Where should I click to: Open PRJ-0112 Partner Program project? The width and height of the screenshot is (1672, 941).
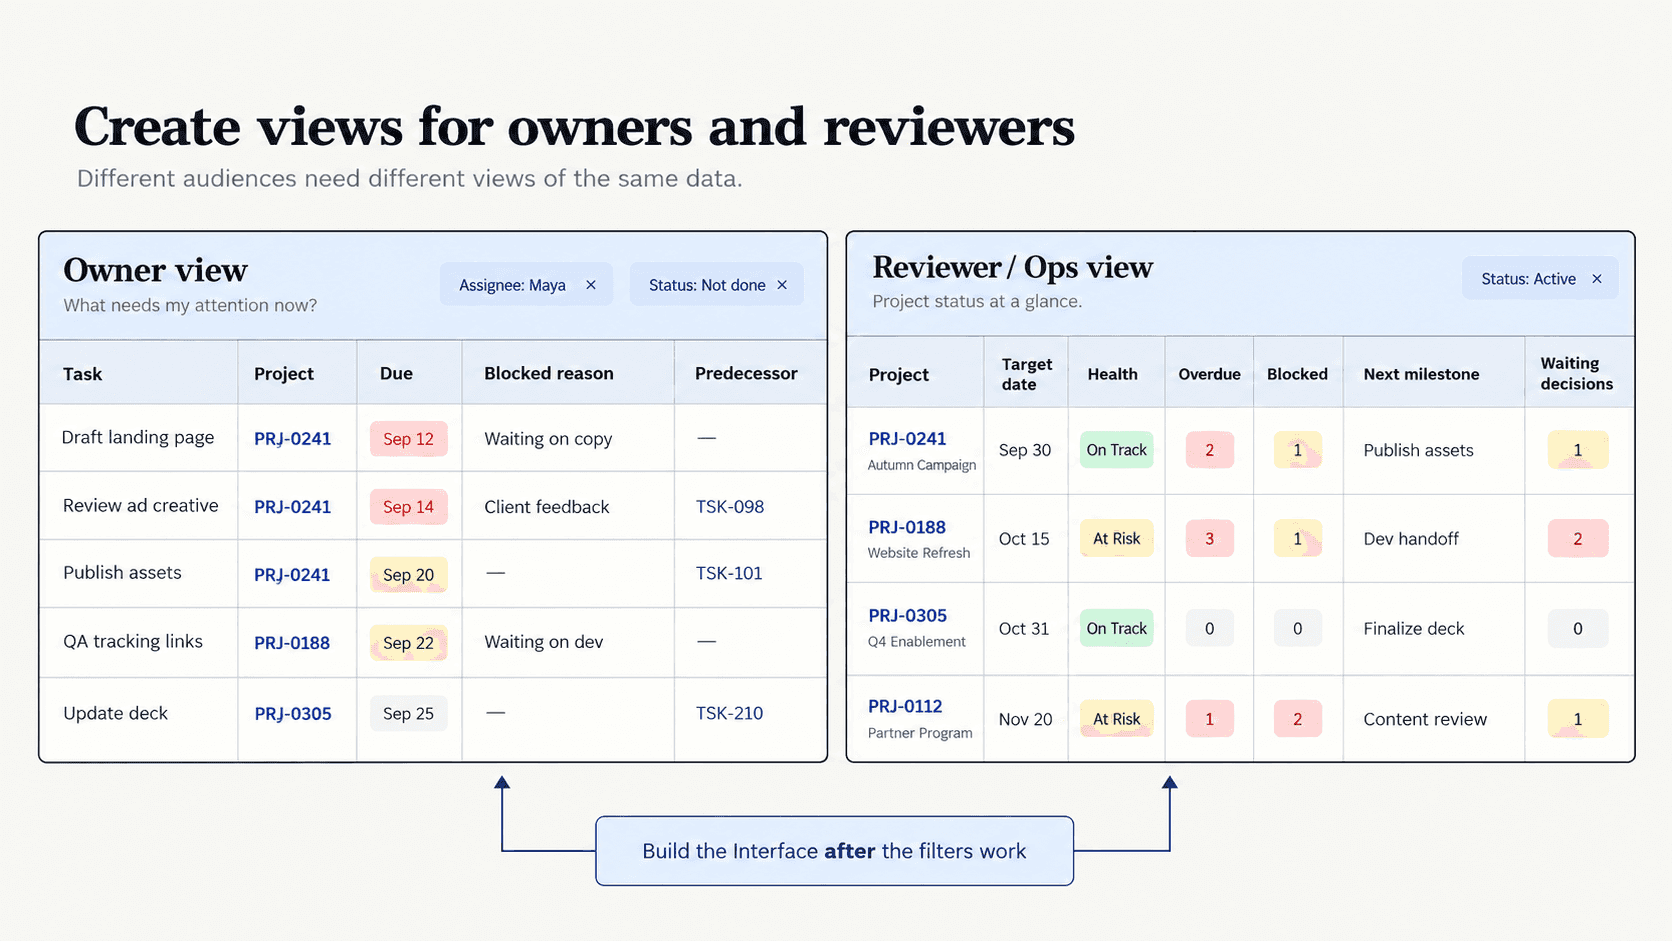pos(905,706)
